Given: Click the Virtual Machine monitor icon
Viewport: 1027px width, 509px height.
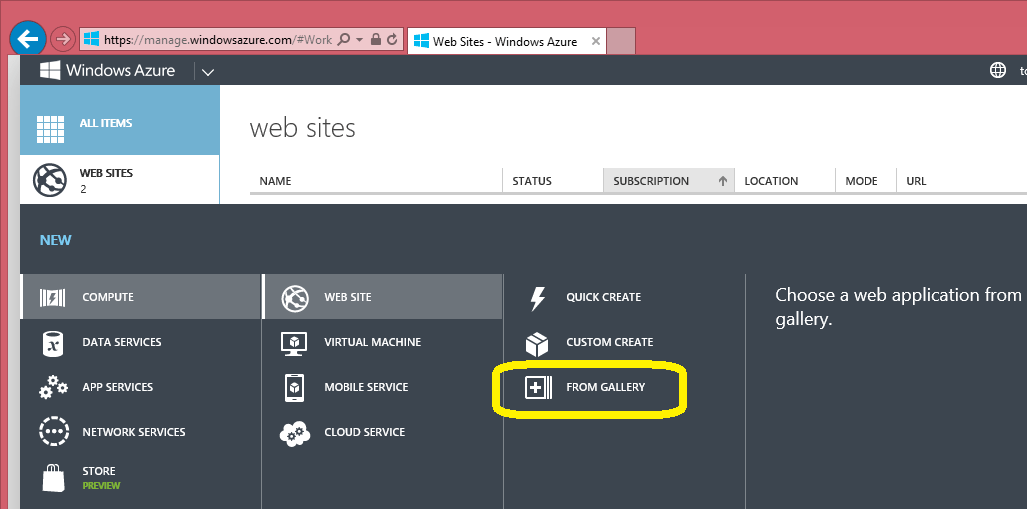Looking at the screenshot, I should pos(294,343).
